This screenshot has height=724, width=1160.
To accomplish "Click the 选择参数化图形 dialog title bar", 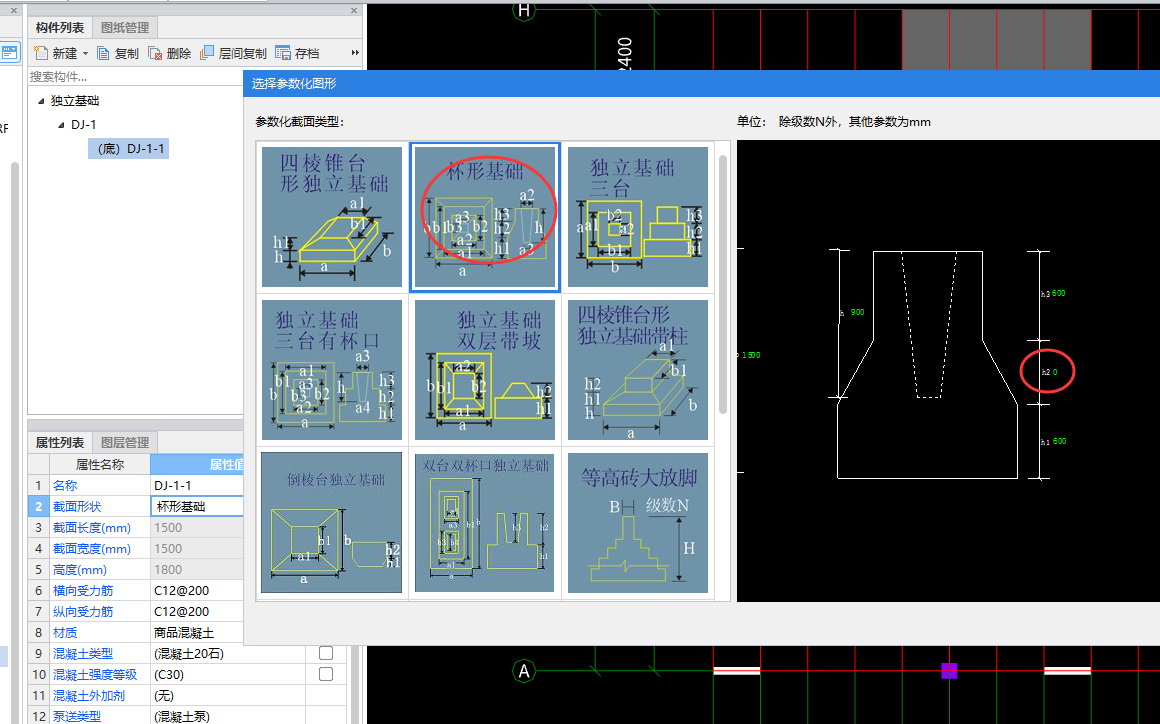I will (x=701, y=84).
